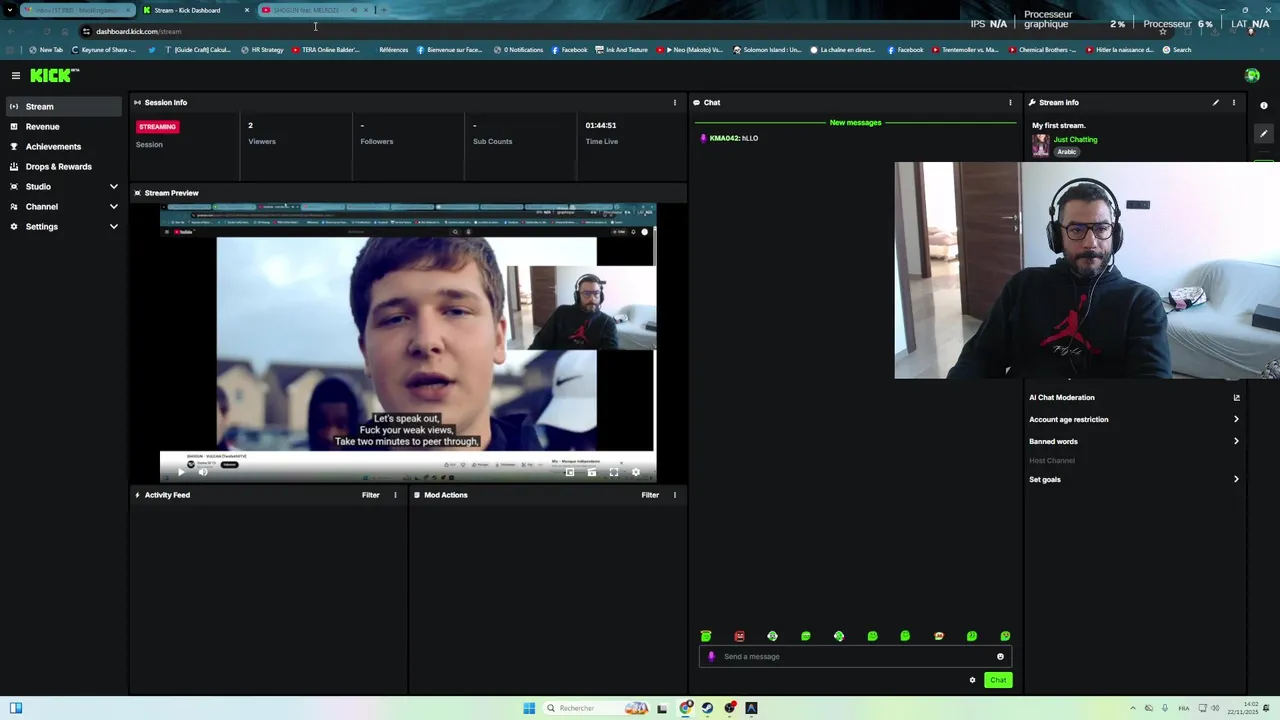Open Session Info panel options menu
Screen dimensions: 1280x720
click(674, 102)
